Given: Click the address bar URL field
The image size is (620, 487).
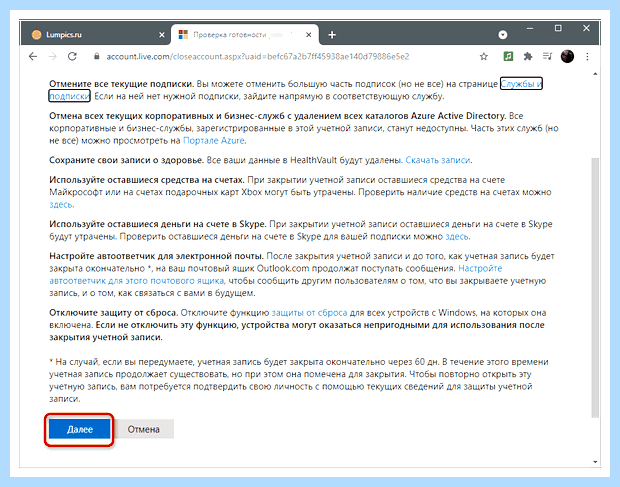Looking at the screenshot, I should tap(257, 57).
